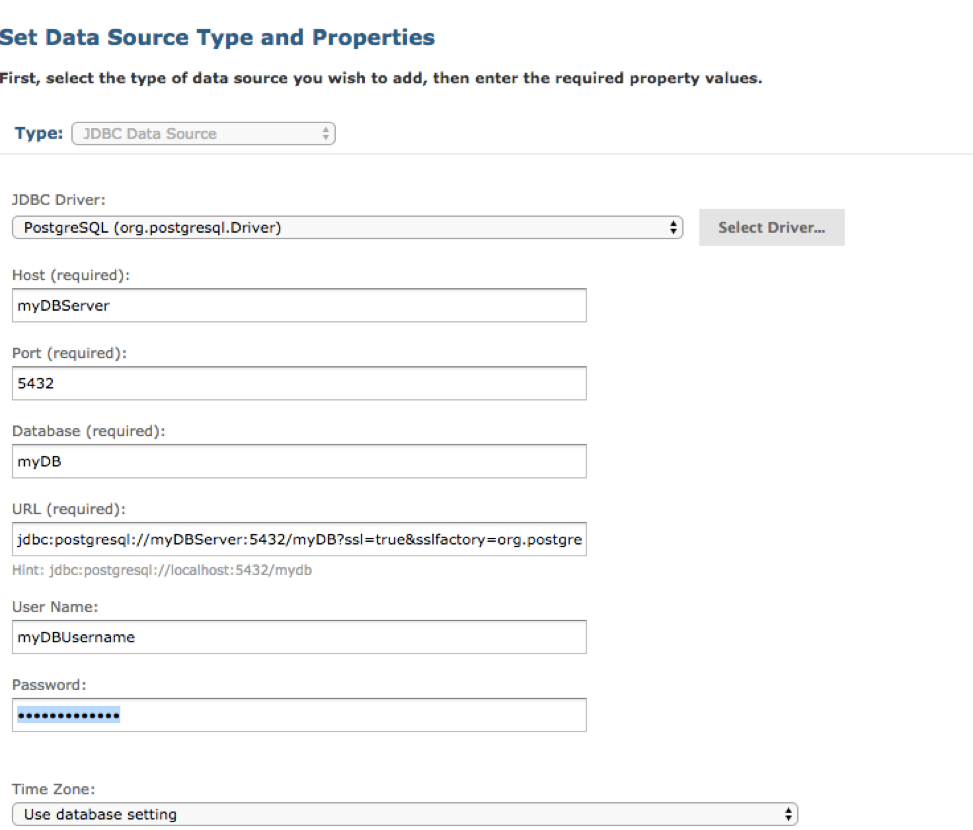973x830 pixels.
Task: Click the 'User Name:' label
Action: [x=54, y=606]
